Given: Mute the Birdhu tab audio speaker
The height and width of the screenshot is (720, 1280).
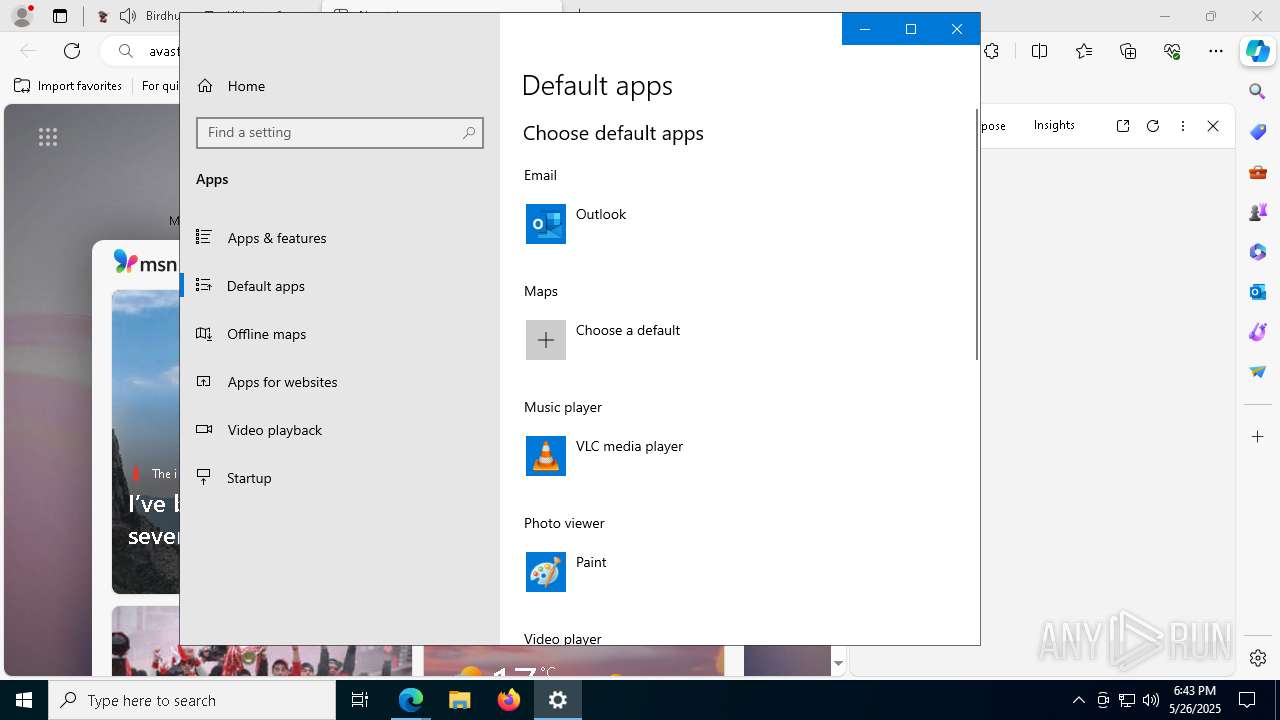Looking at the screenshot, I should (x=128, y=16).
